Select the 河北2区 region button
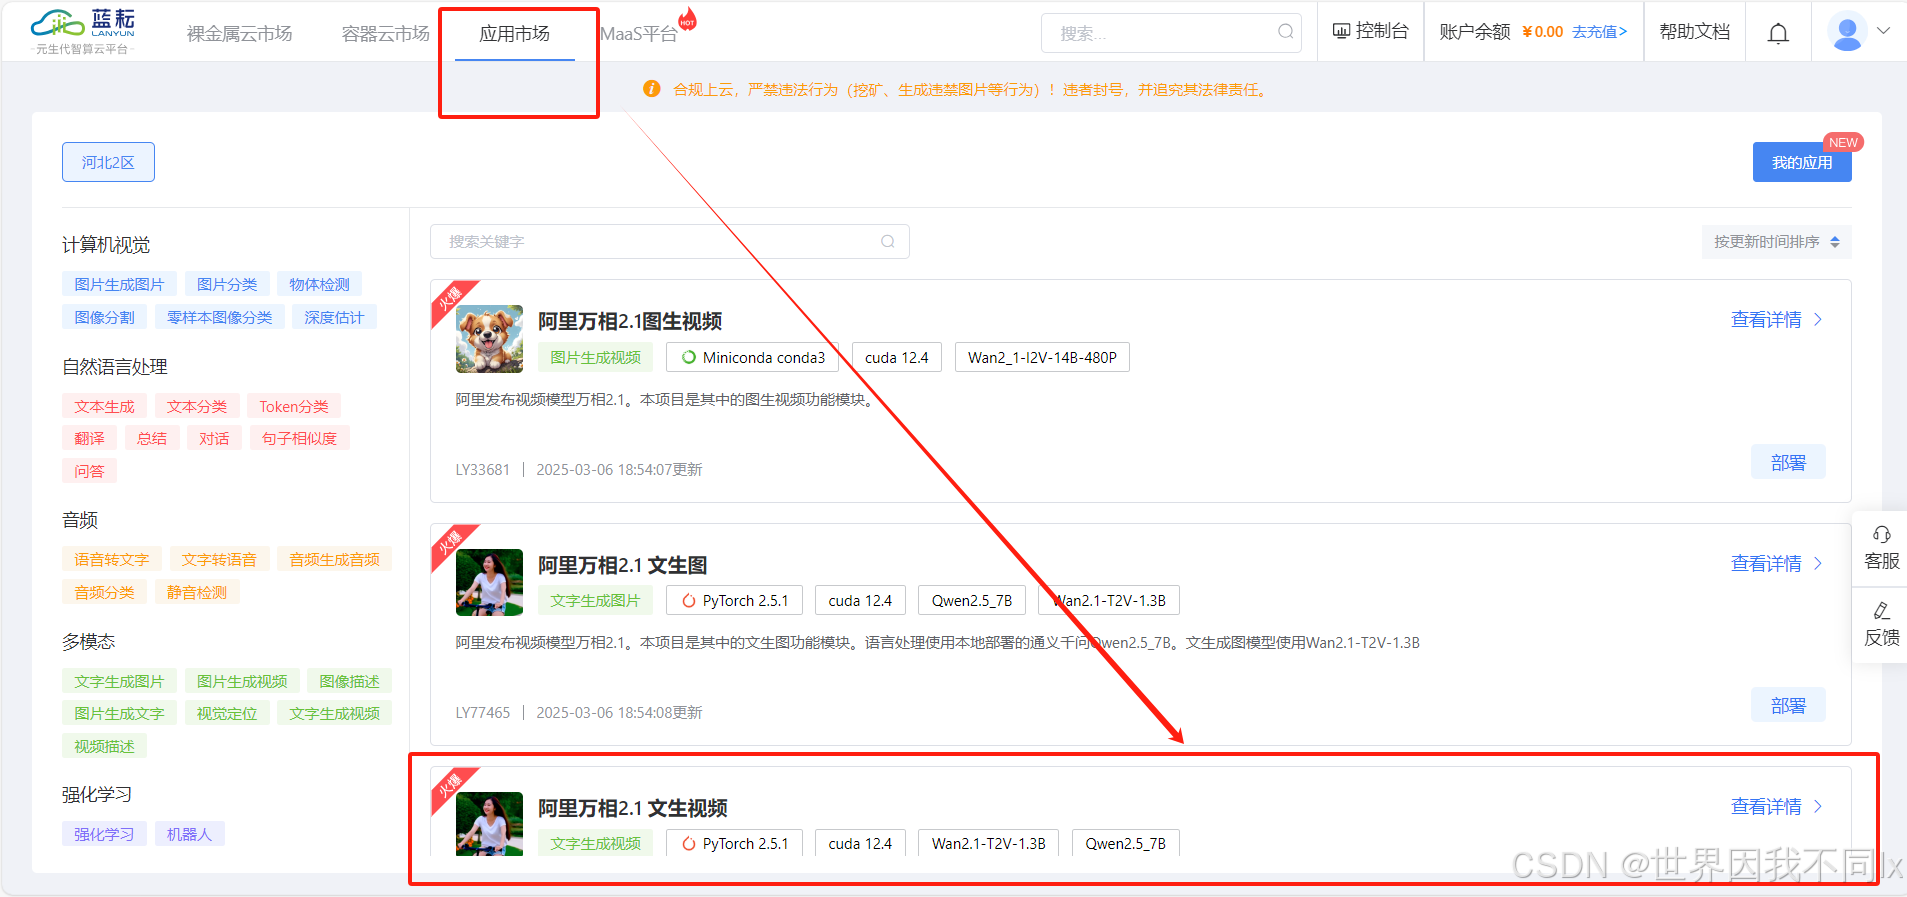Screen dimensions: 1907x897 click(x=108, y=162)
